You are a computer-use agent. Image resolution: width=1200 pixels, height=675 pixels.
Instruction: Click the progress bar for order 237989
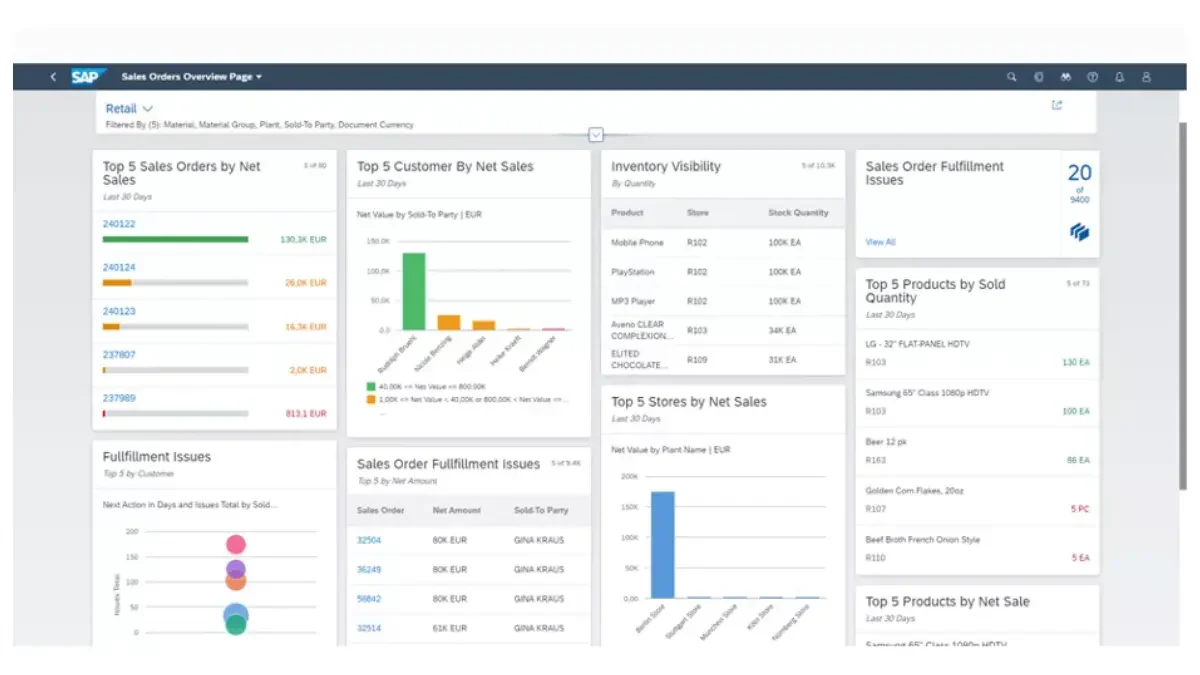coord(175,413)
